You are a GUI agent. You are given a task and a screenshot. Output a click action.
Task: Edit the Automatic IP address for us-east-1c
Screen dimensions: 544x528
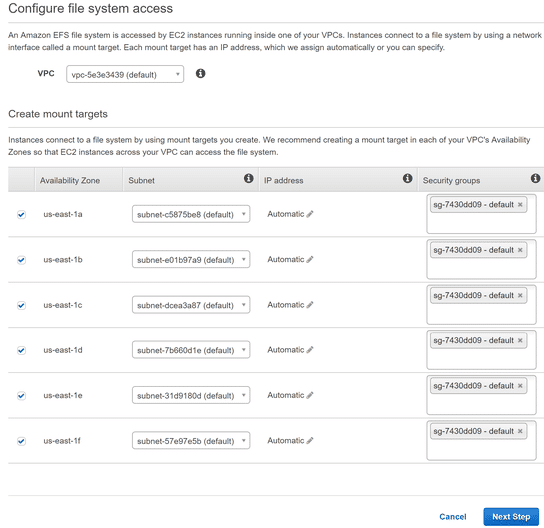click(x=310, y=305)
